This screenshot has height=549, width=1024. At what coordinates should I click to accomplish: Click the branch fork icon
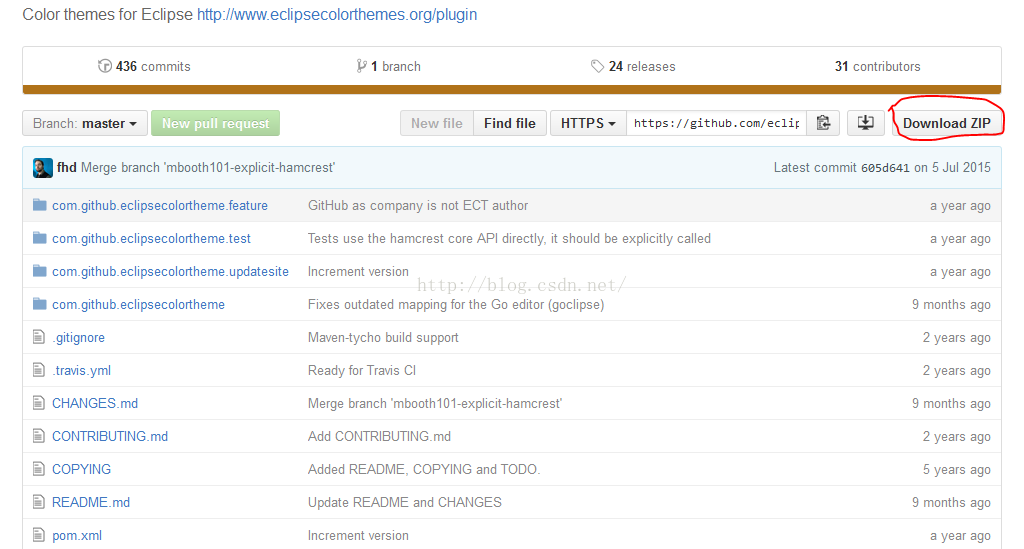pyautogui.click(x=361, y=66)
